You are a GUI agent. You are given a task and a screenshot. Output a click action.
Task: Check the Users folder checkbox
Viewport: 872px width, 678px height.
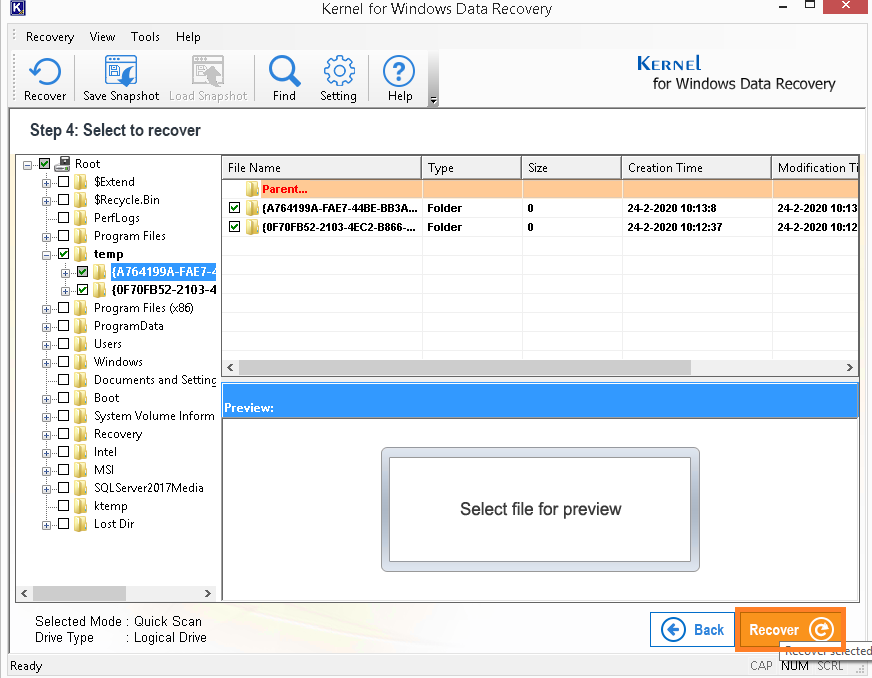coord(63,344)
